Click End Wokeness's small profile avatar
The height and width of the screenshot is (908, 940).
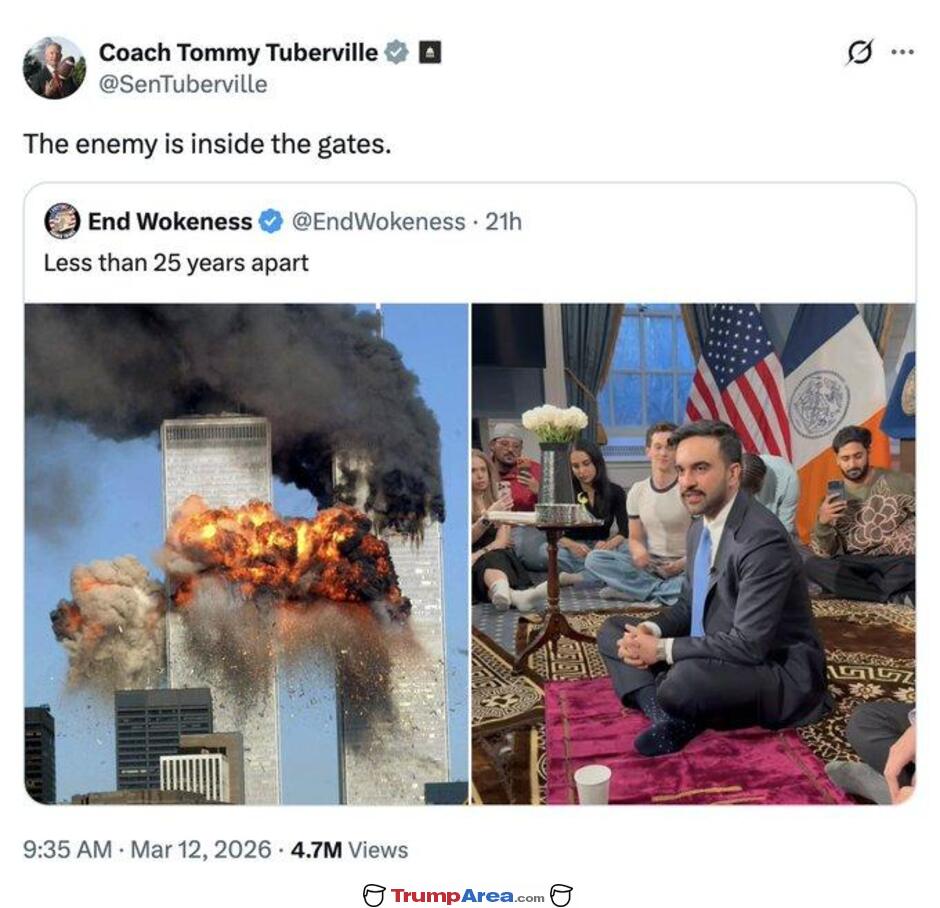tap(62, 221)
